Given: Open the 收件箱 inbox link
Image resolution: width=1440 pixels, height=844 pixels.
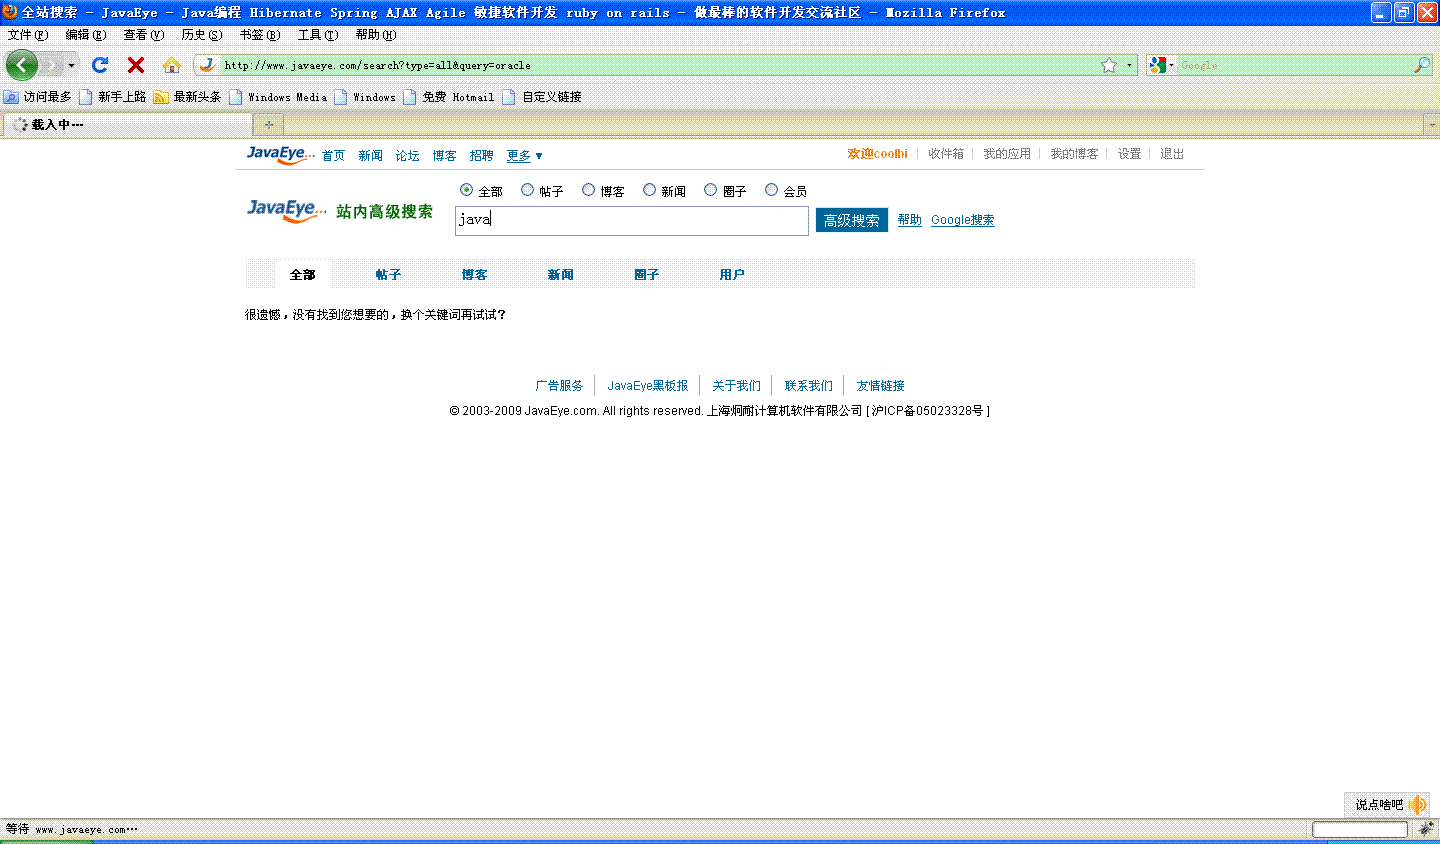Looking at the screenshot, I should click(946, 154).
